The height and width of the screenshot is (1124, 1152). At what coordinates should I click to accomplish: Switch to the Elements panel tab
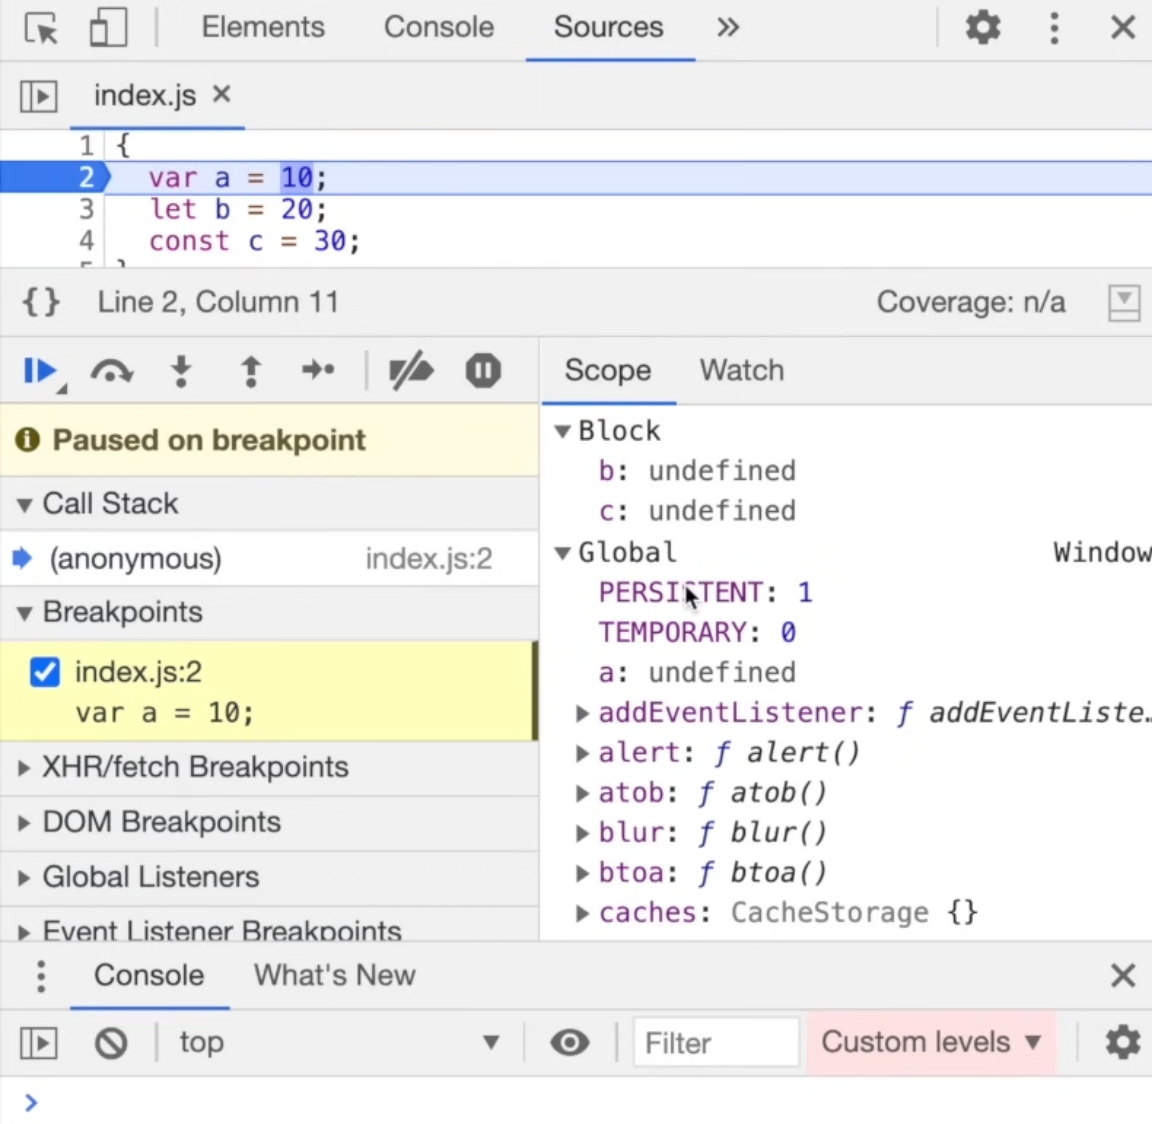coord(262,27)
